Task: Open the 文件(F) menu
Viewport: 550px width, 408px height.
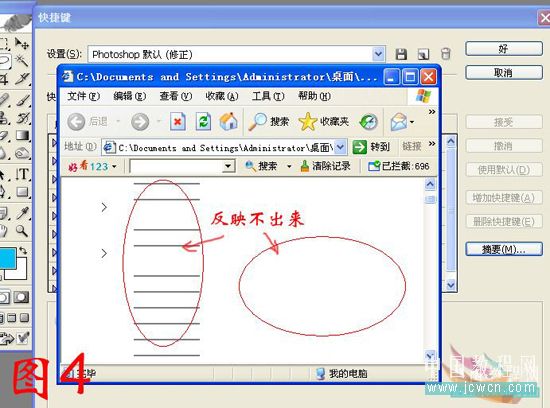Action: pos(83,96)
